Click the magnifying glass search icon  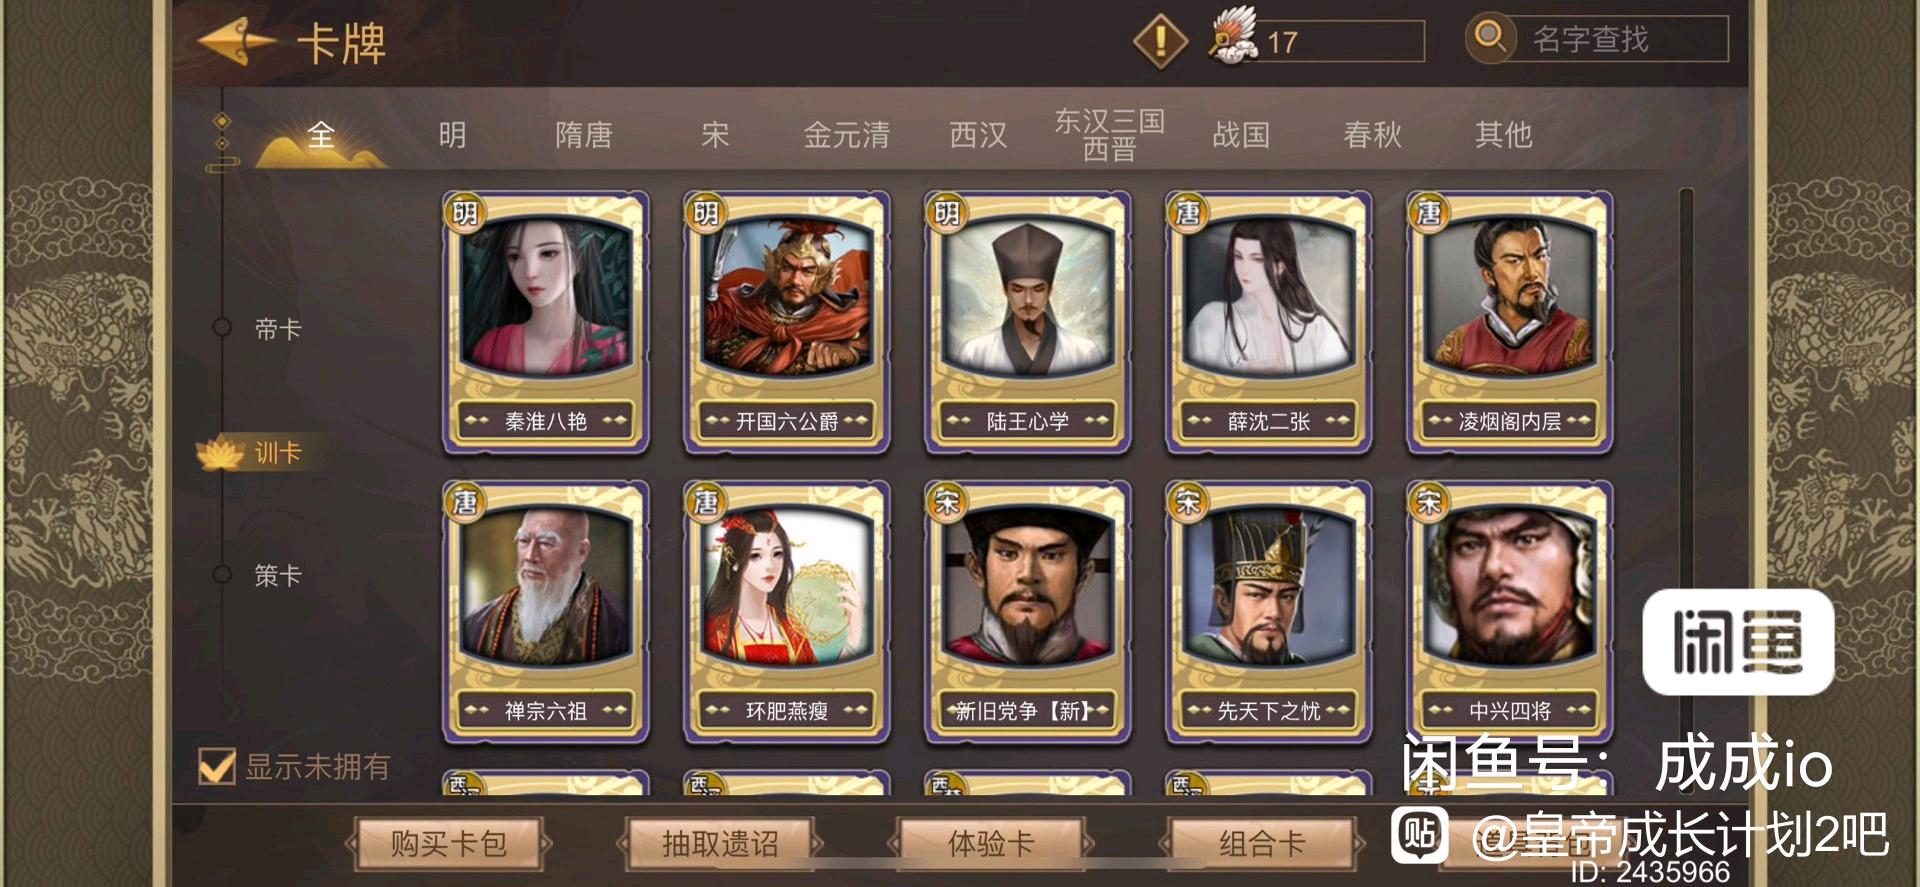pyautogui.click(x=1490, y=38)
